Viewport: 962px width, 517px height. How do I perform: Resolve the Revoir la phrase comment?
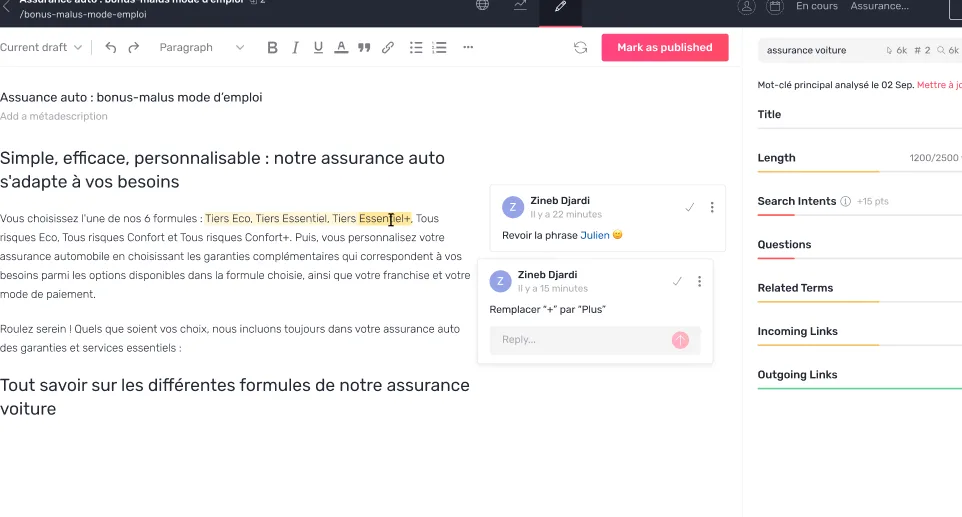coord(690,207)
